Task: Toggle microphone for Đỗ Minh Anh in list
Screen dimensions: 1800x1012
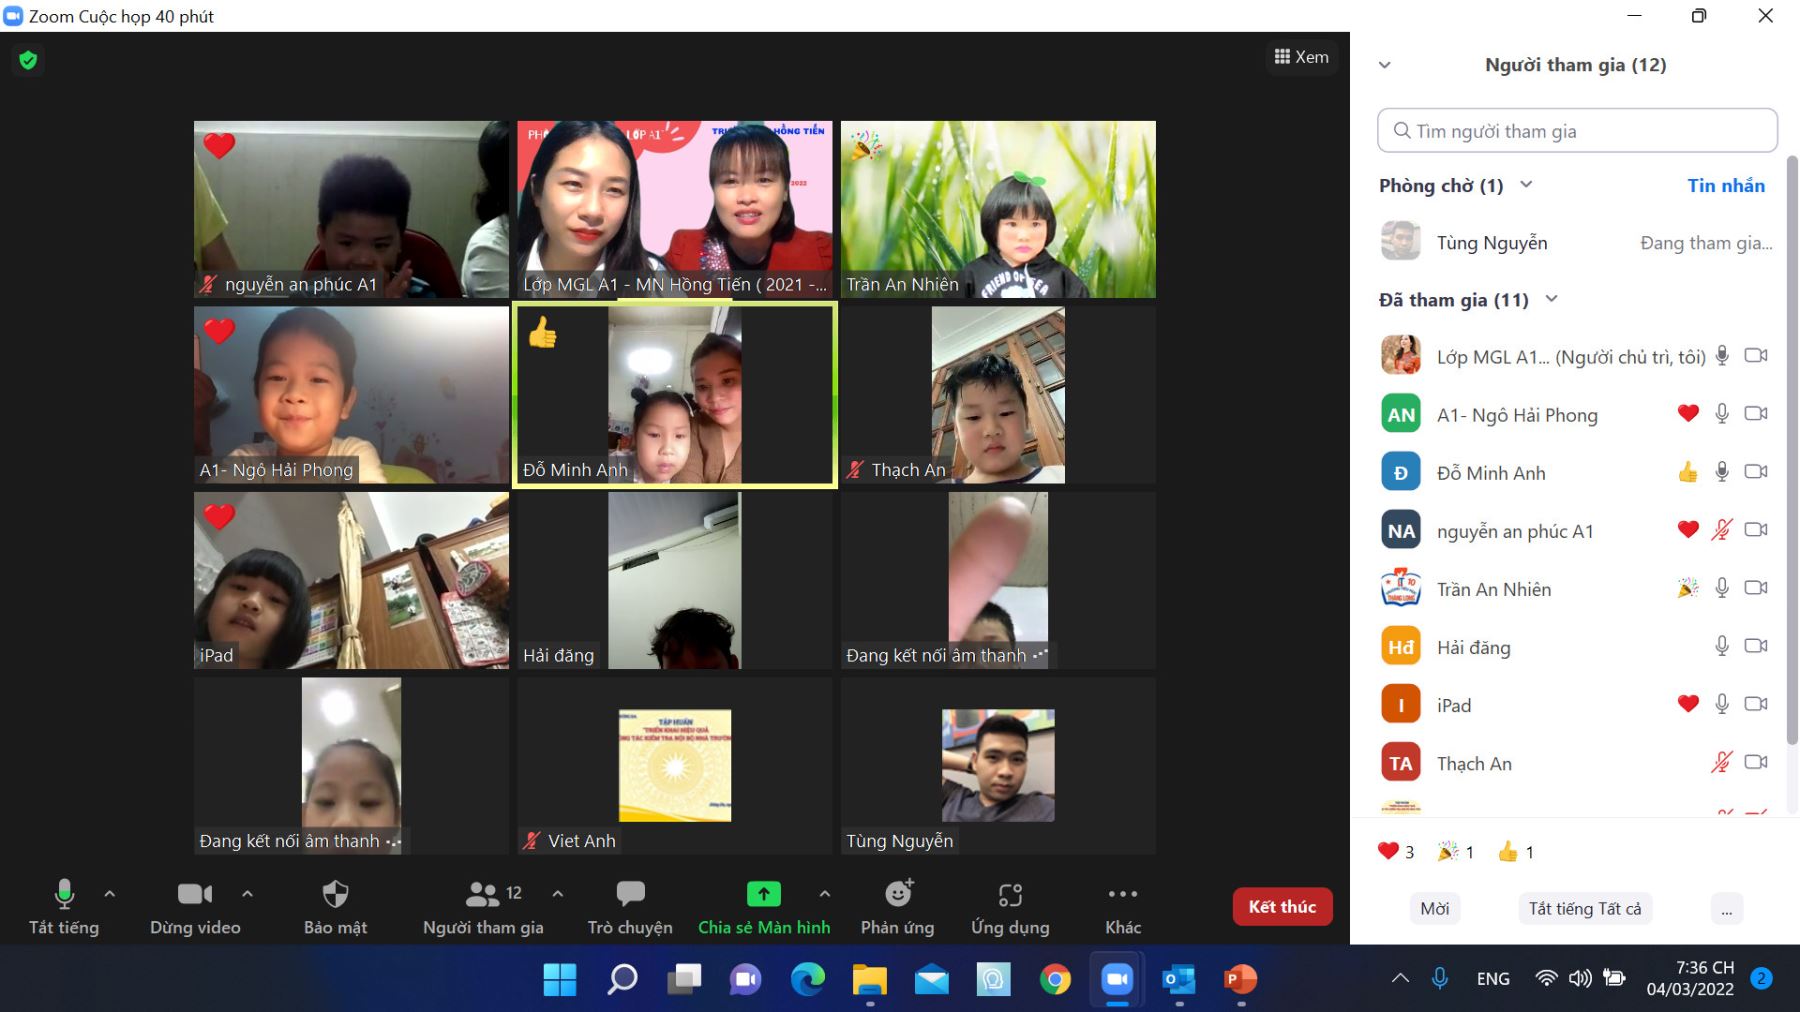Action: click(1722, 472)
